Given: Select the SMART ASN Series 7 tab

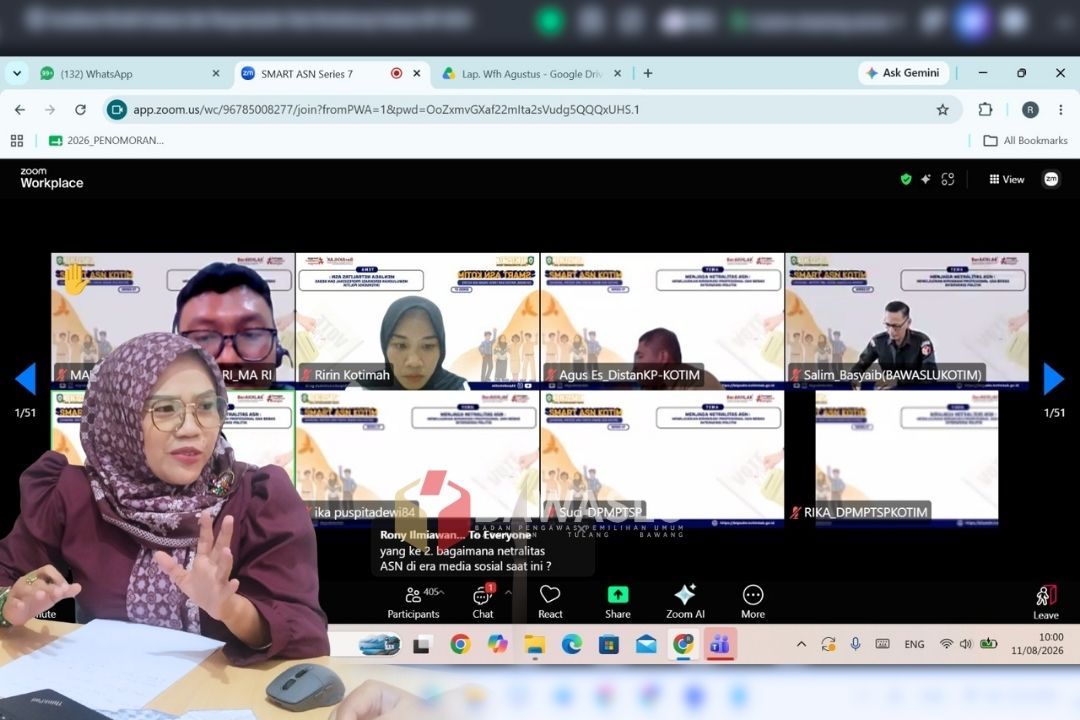Looking at the screenshot, I should click(331, 74).
